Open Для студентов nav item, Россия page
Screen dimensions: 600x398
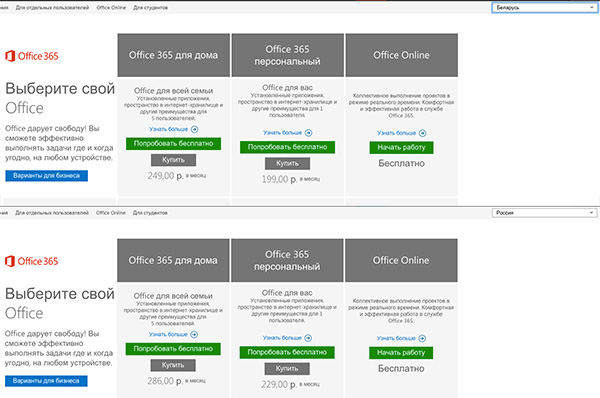coord(150,213)
